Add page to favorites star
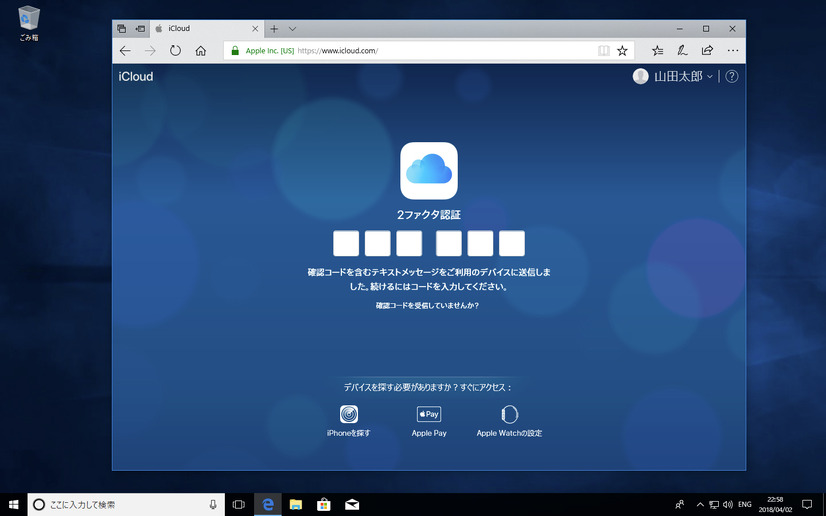The image size is (826, 516). (x=622, y=51)
